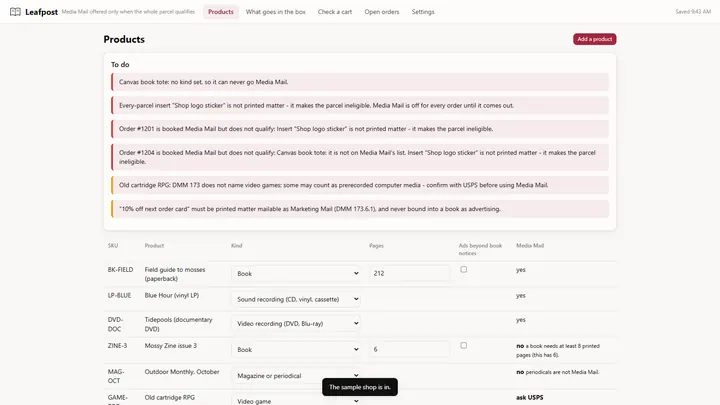This screenshot has width=720, height=405.
Task: Click note periodicals are not Media Mail
Action: pyautogui.click(x=558, y=372)
